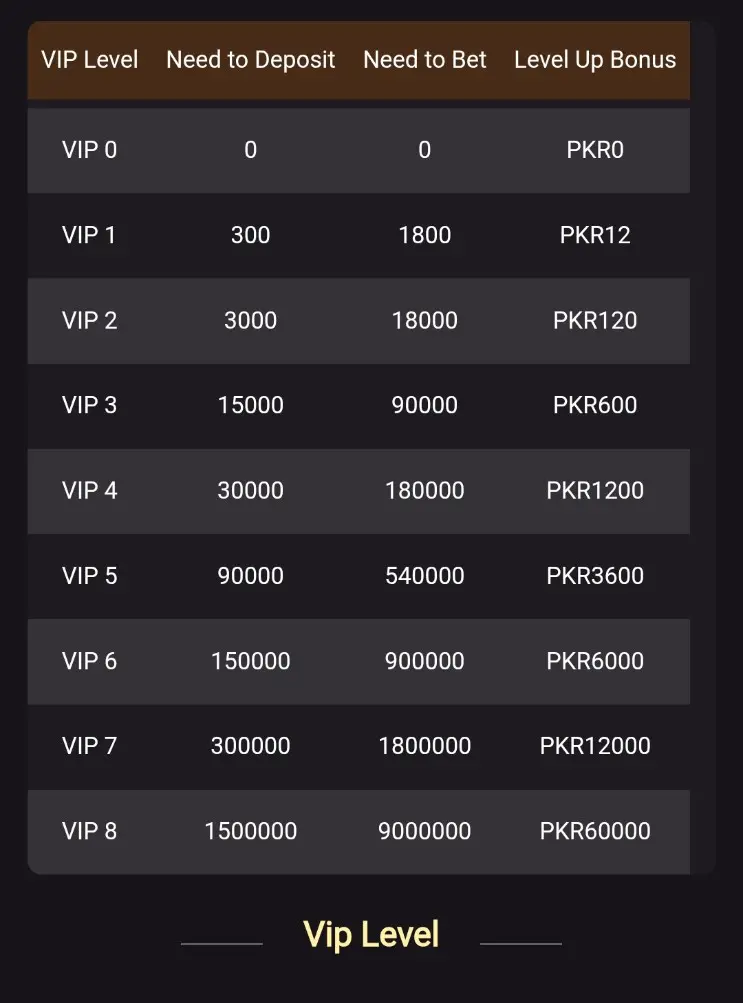The image size is (743, 1003).
Task: Click the VIP Level column header
Action: coord(90,60)
